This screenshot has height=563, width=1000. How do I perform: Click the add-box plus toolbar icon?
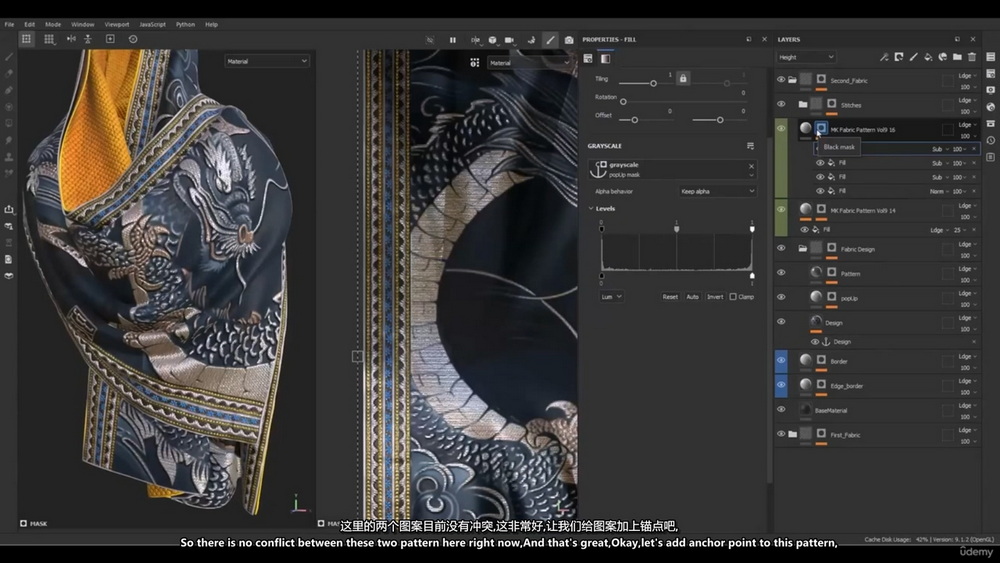pyautogui.click(x=110, y=39)
